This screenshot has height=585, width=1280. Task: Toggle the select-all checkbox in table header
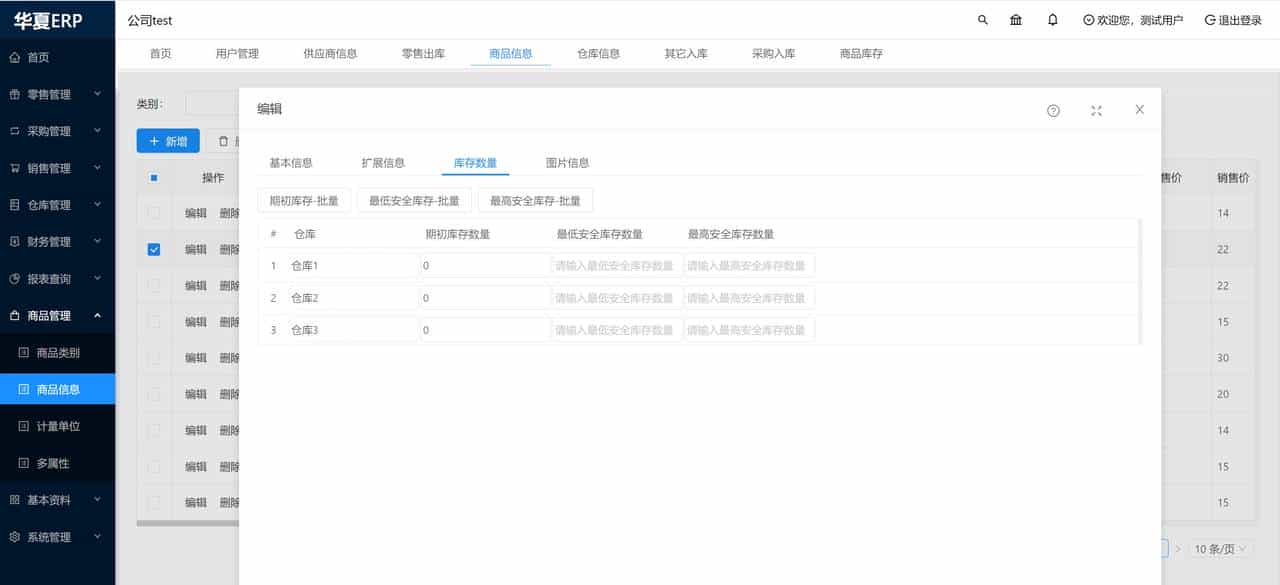(x=154, y=176)
